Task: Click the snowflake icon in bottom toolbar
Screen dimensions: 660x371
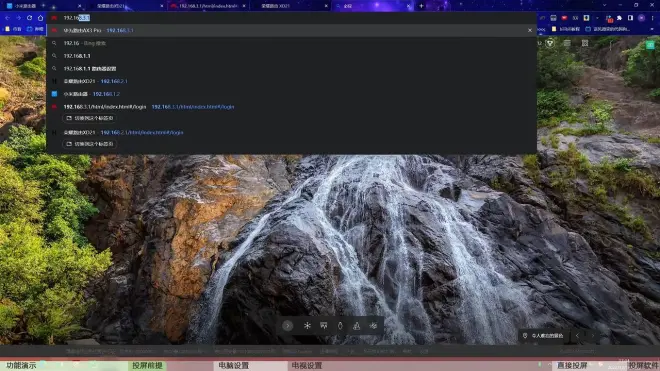Action: pyautogui.click(x=307, y=326)
